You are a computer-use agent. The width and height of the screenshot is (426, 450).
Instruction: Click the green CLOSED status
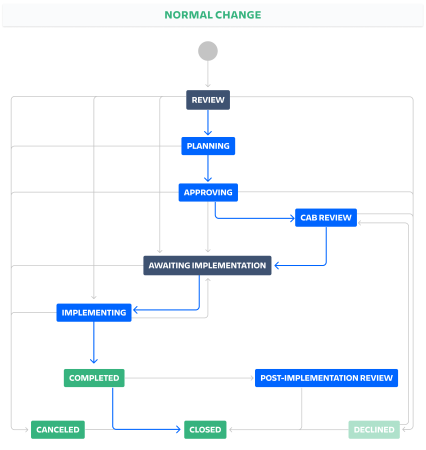(205, 430)
